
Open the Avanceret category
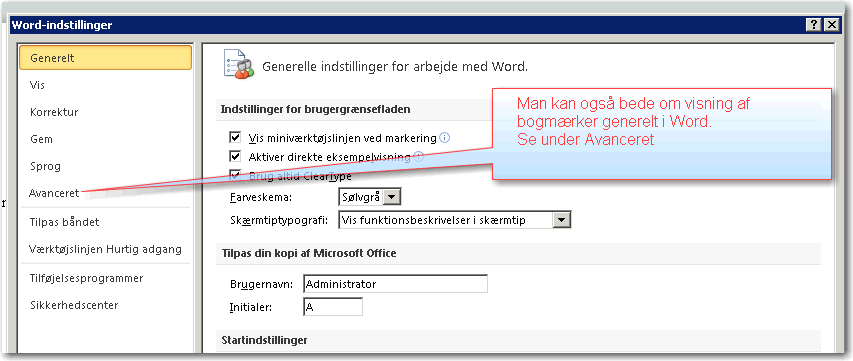[54, 193]
